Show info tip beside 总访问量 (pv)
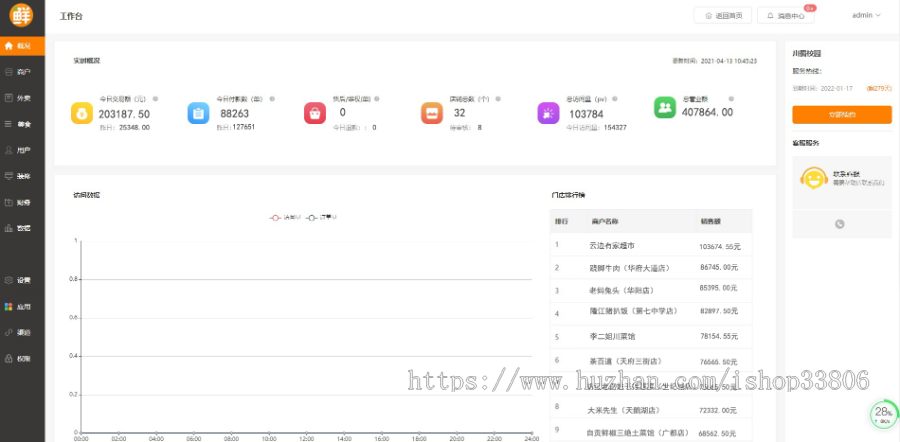This screenshot has width=900, height=442. click(x=614, y=99)
